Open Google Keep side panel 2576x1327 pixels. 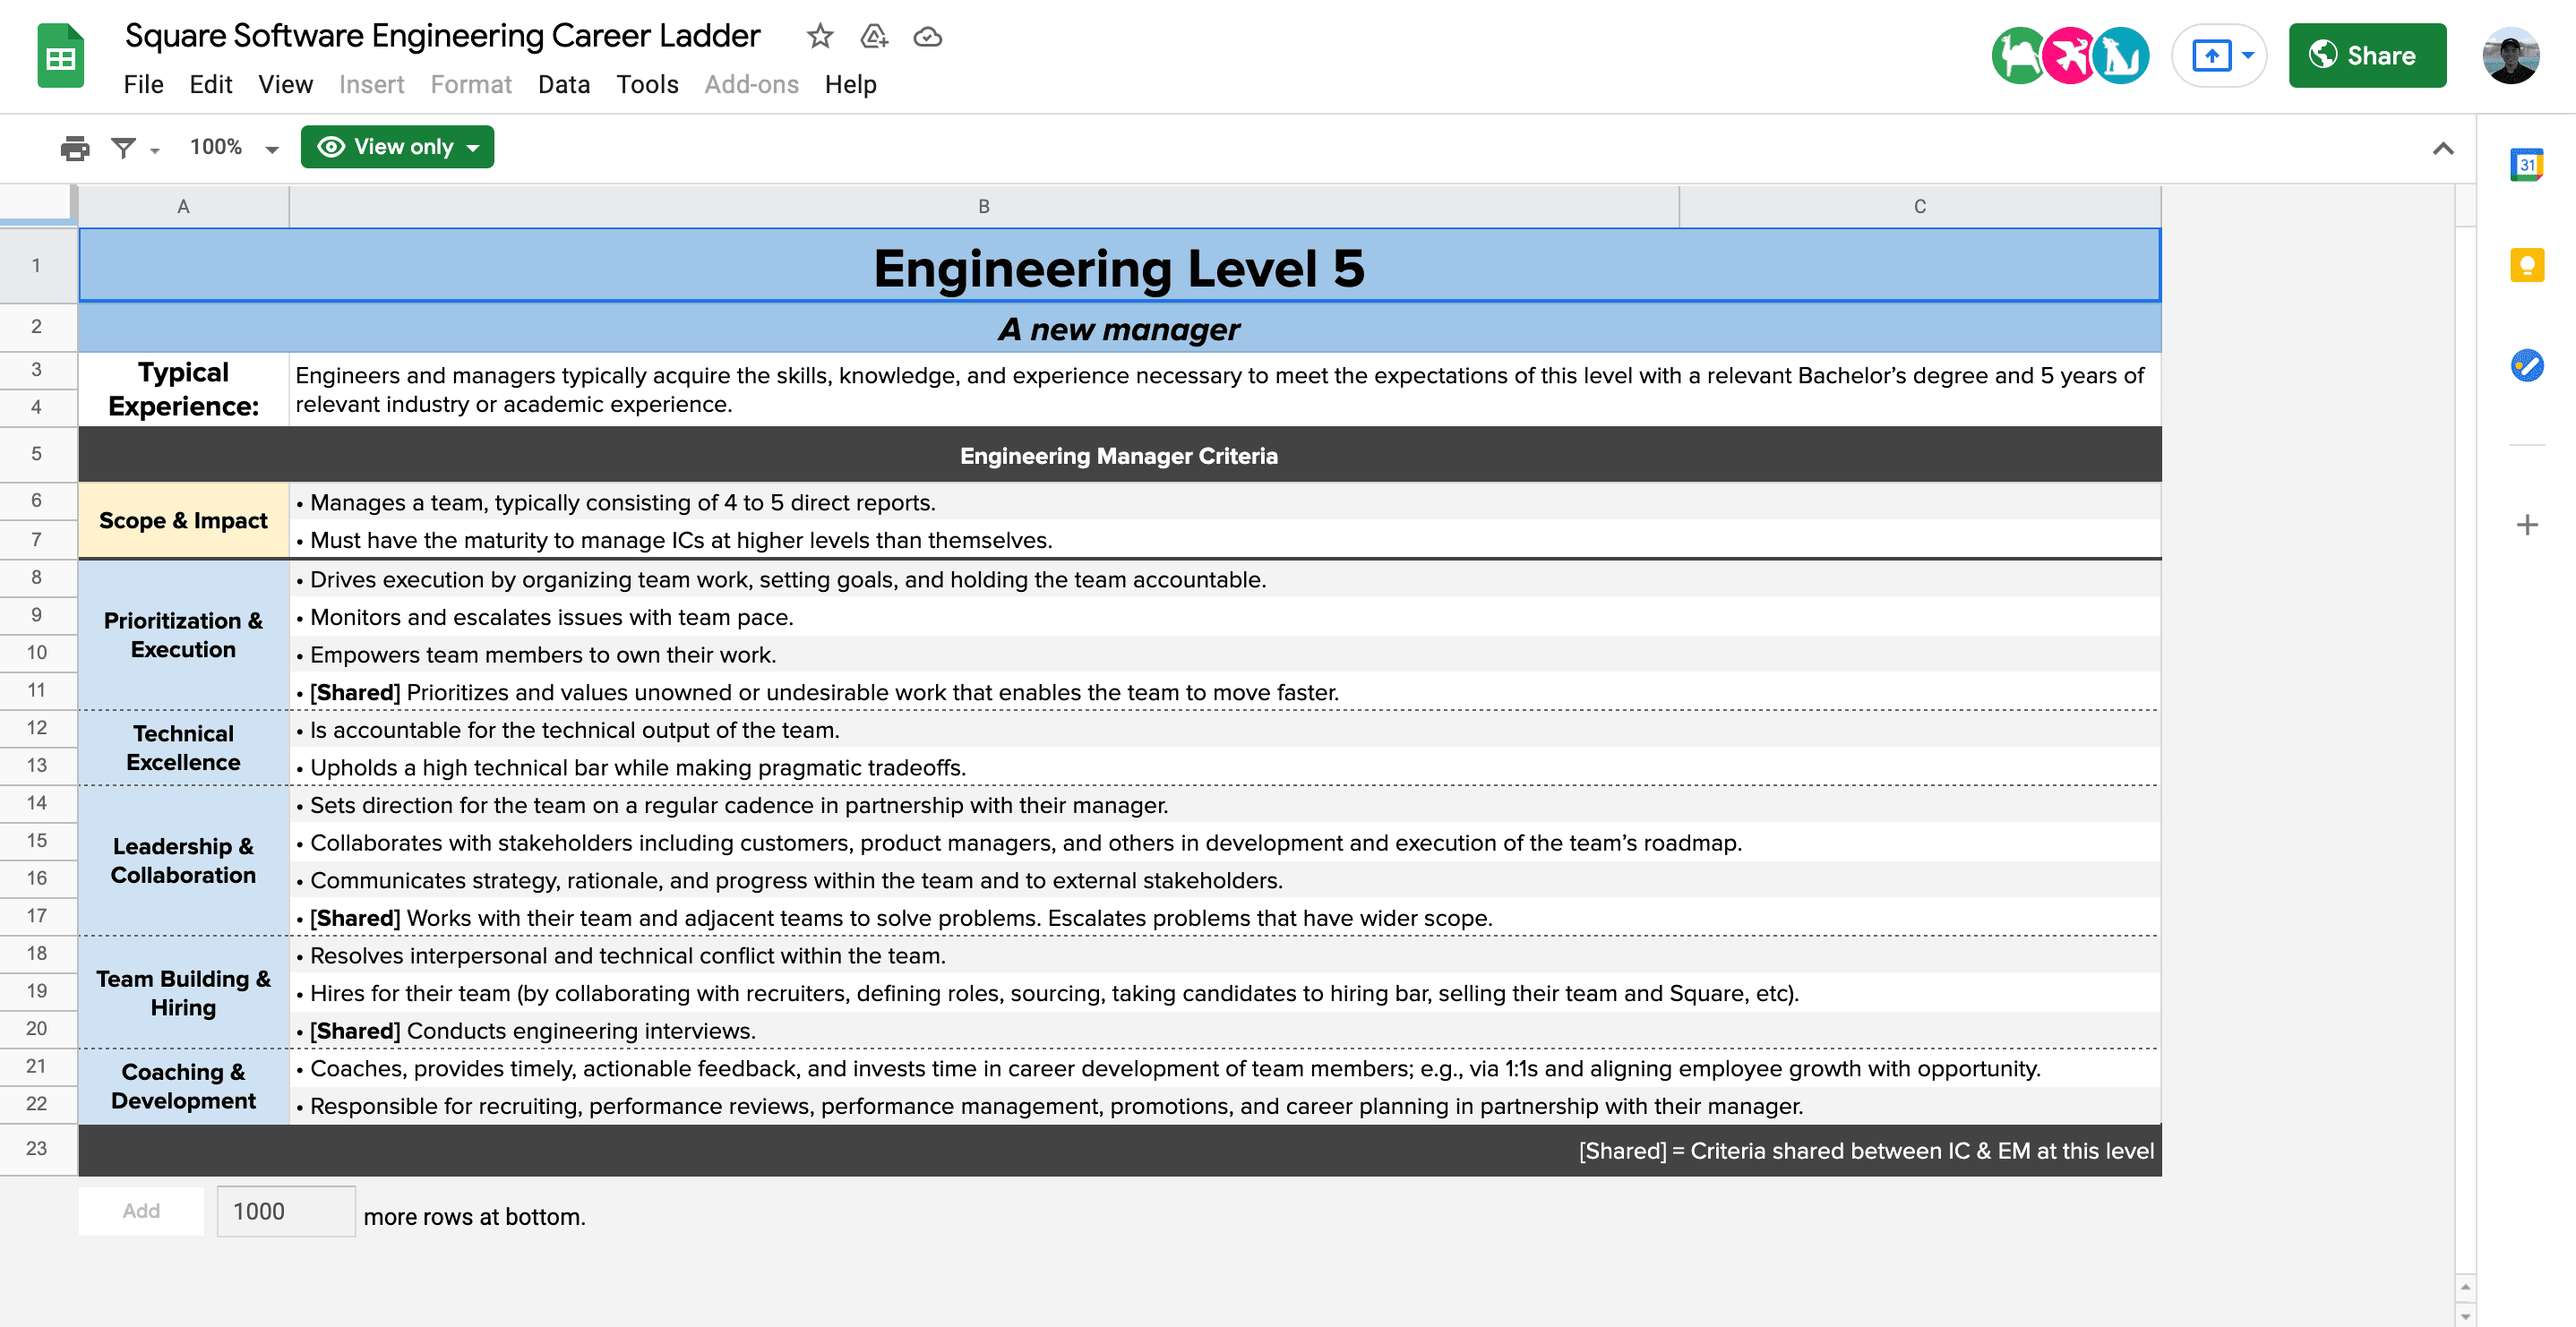point(2526,265)
